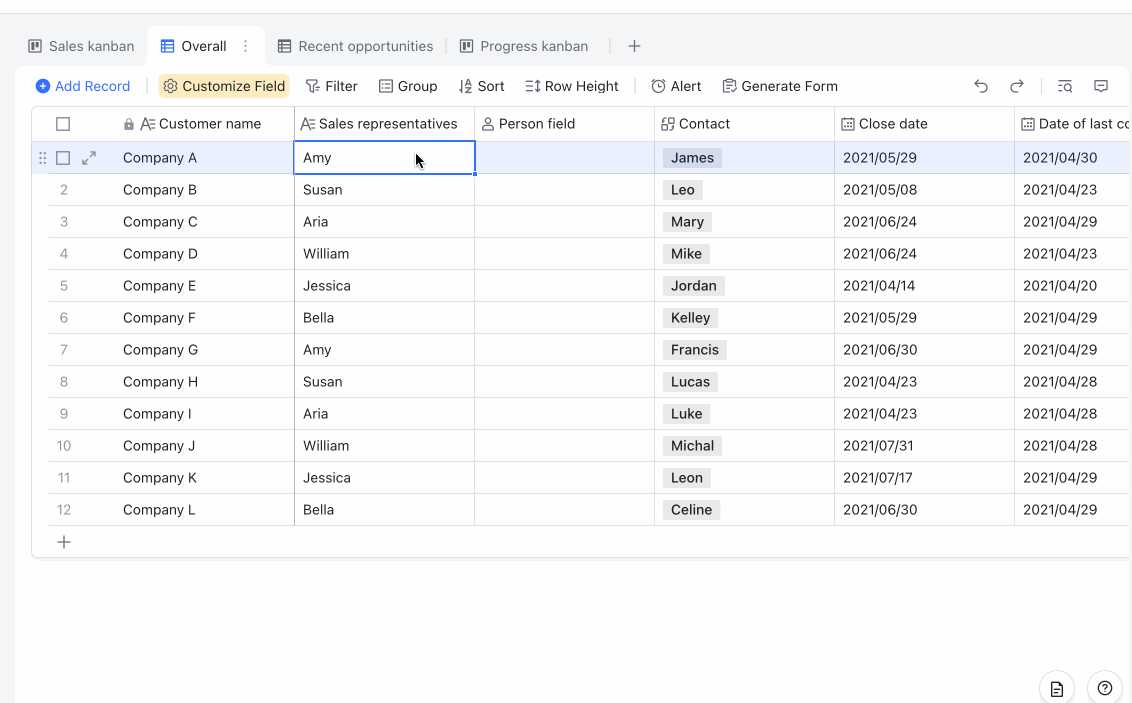This screenshot has height=703, width=1132.
Task: Open the Row Height menu
Action: [x=572, y=86]
